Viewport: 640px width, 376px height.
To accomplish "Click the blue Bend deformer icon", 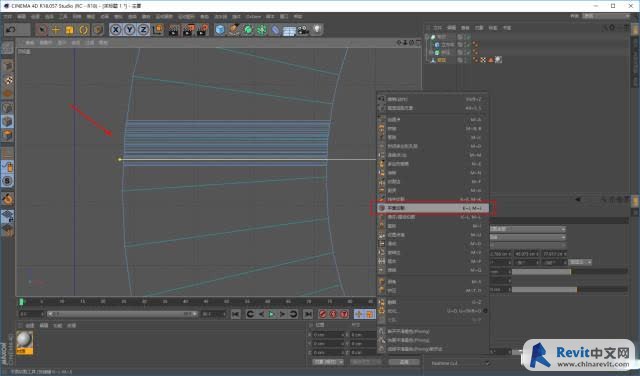I will [276, 30].
